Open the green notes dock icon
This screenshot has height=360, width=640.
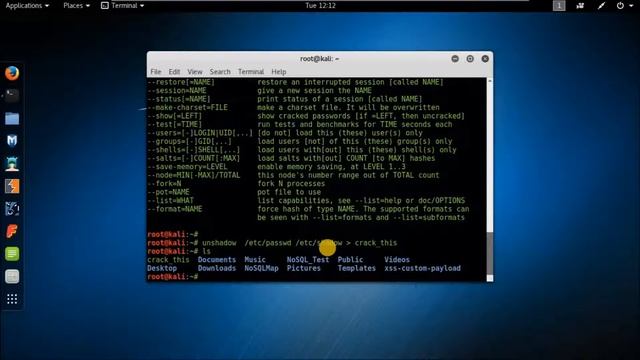pos(12,254)
